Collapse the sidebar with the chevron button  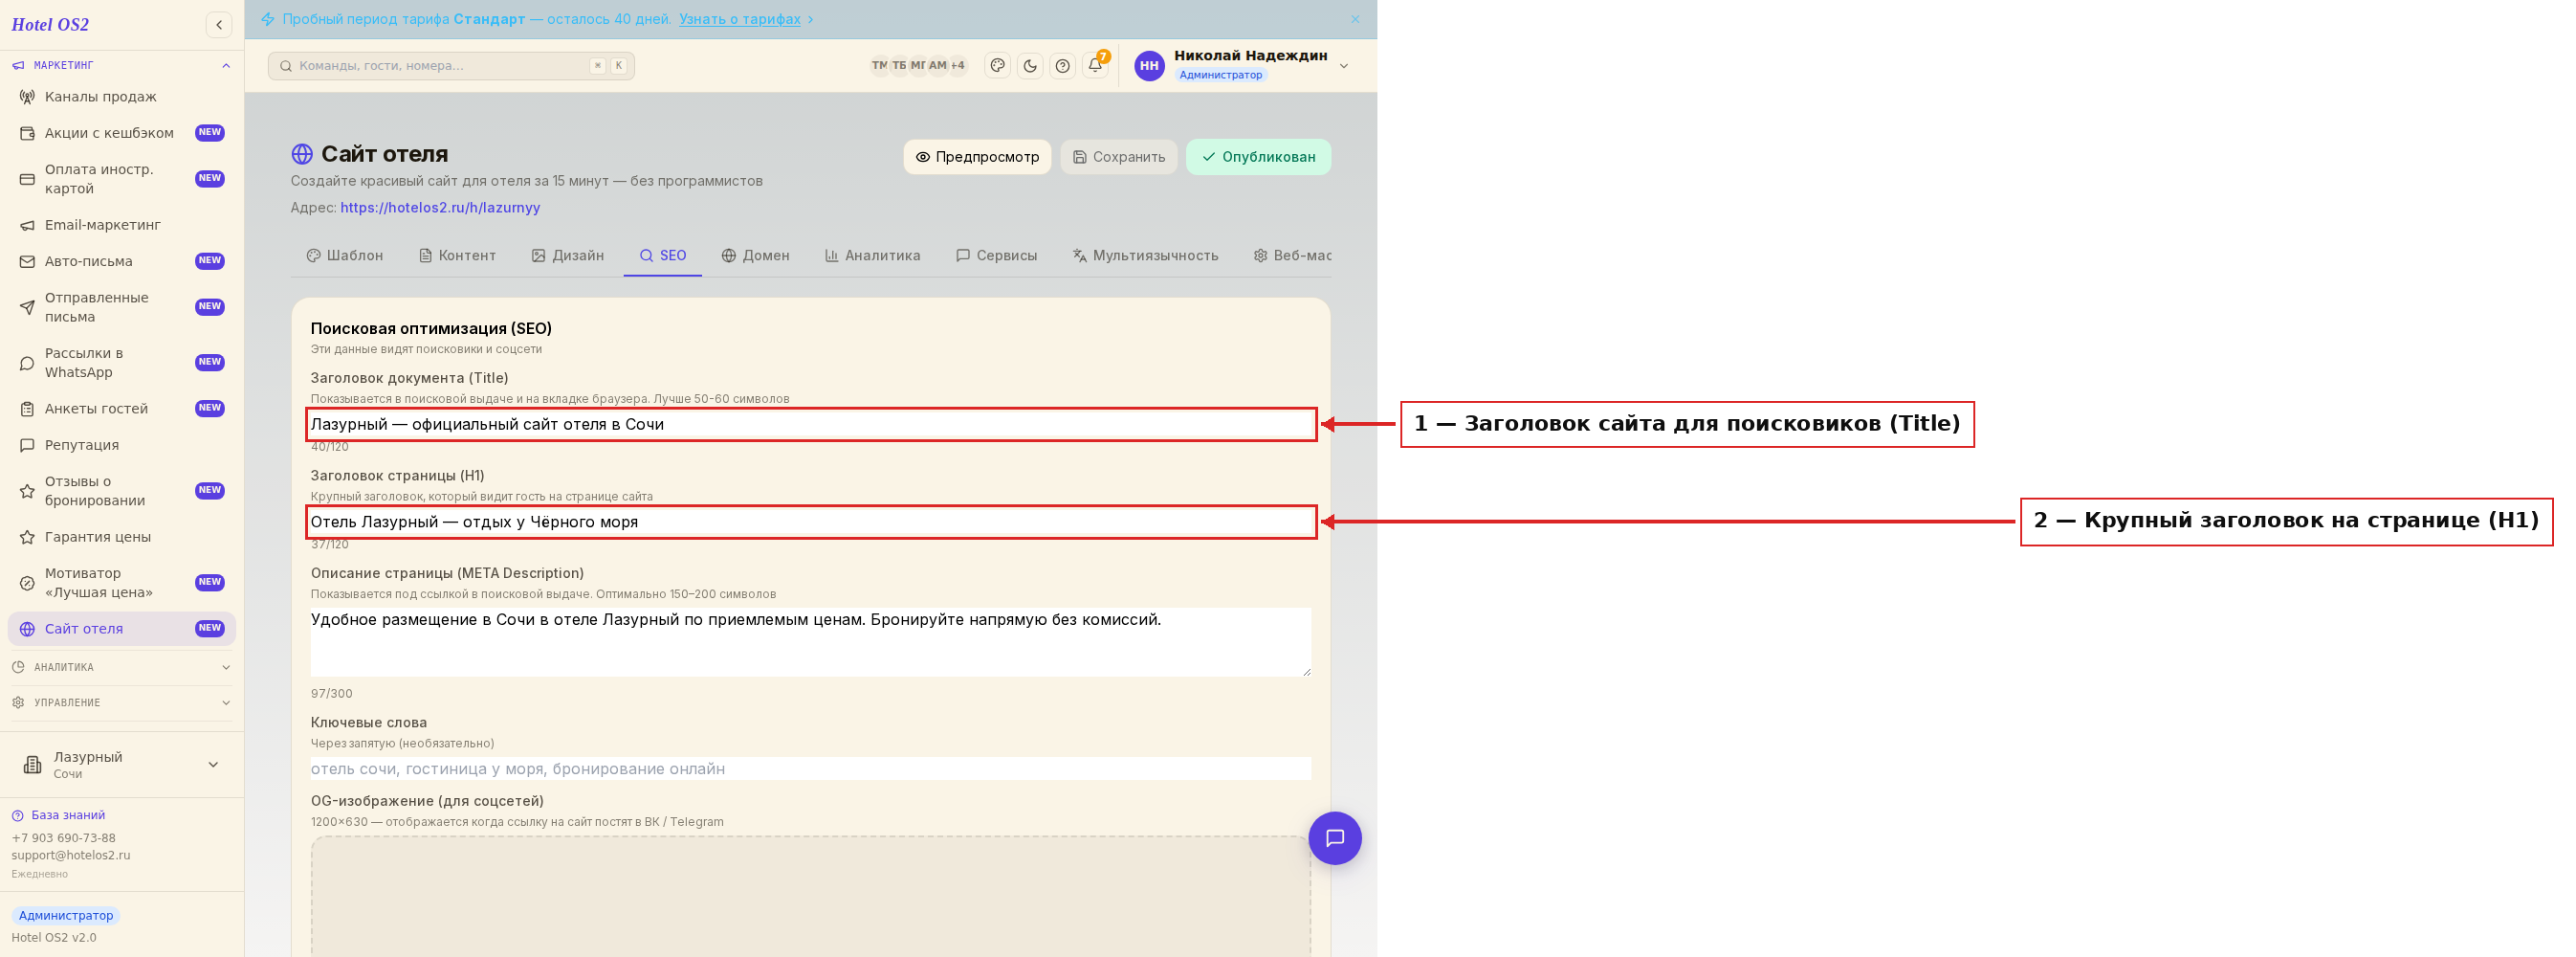(x=218, y=25)
